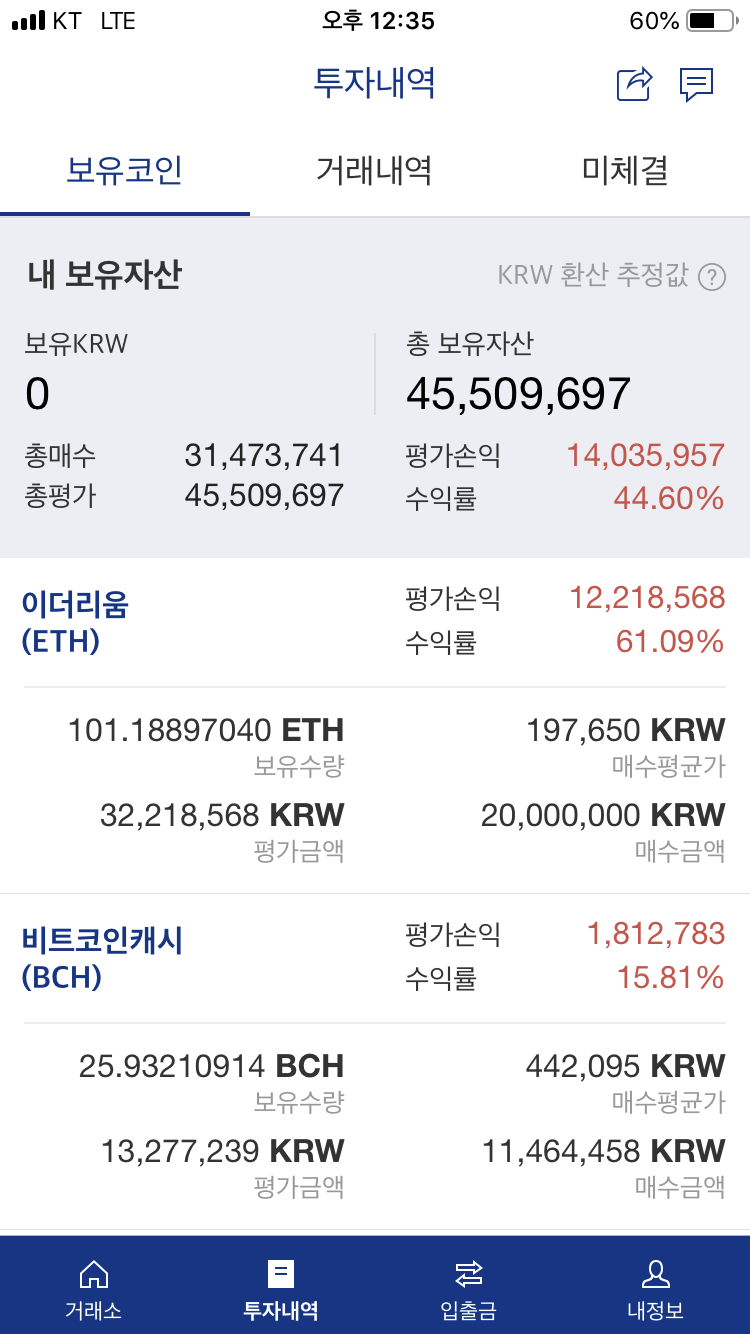Open 이더리움 (ETH) coin details
This screenshot has width=750, height=1334.
click(x=76, y=621)
